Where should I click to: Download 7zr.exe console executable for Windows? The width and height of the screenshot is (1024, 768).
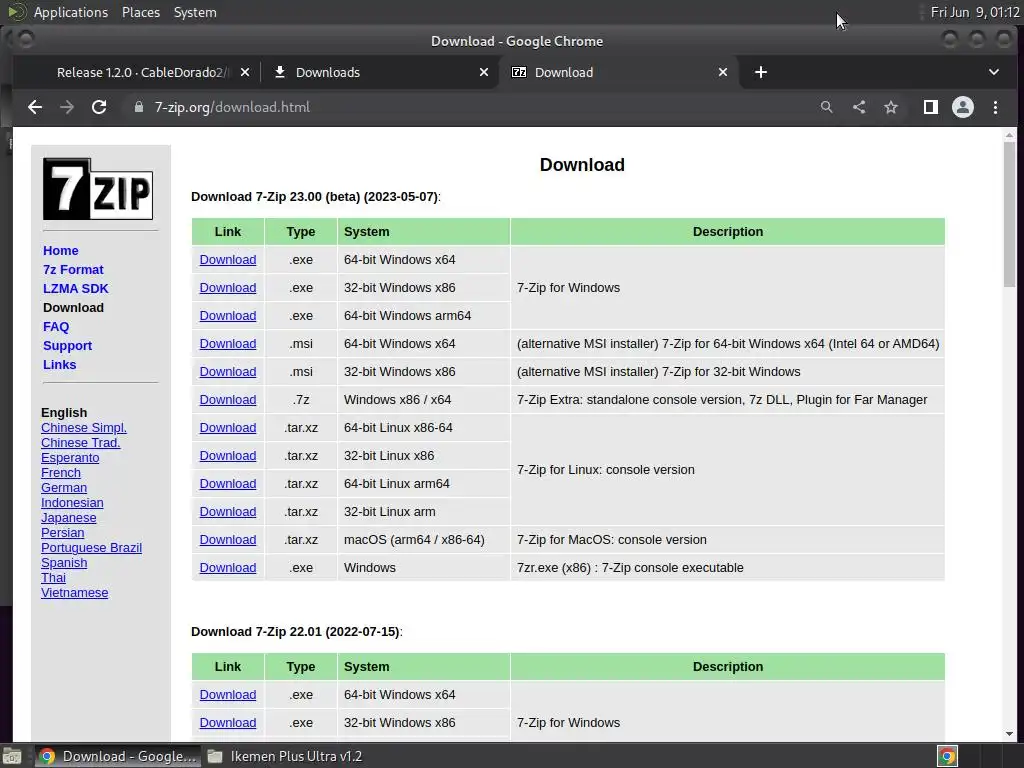(228, 569)
